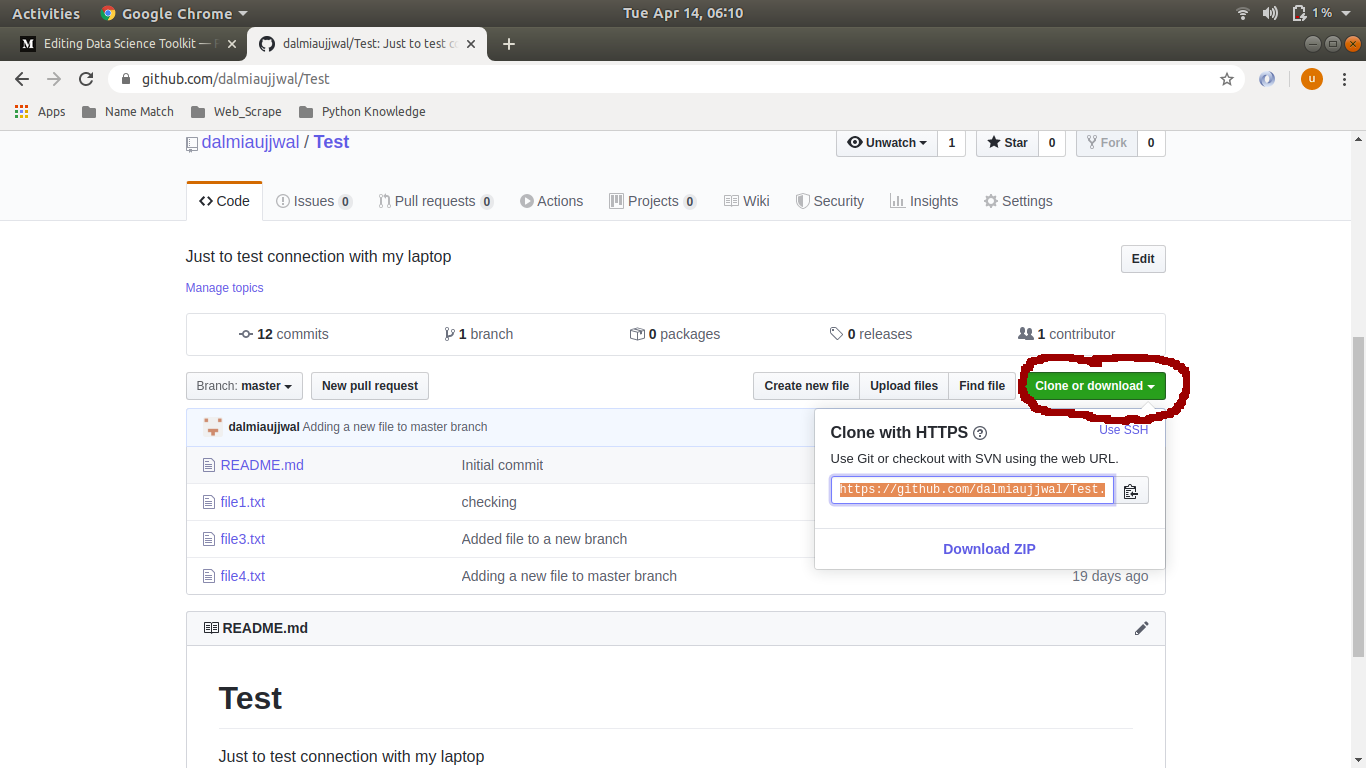Open repository Settings tab
1366x768 pixels.
pyautogui.click(x=1018, y=201)
